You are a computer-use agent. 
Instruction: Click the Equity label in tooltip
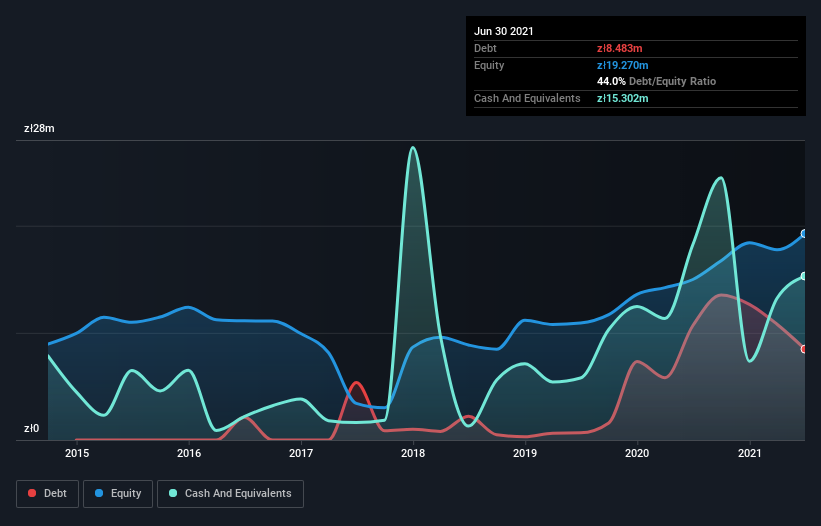coord(489,65)
